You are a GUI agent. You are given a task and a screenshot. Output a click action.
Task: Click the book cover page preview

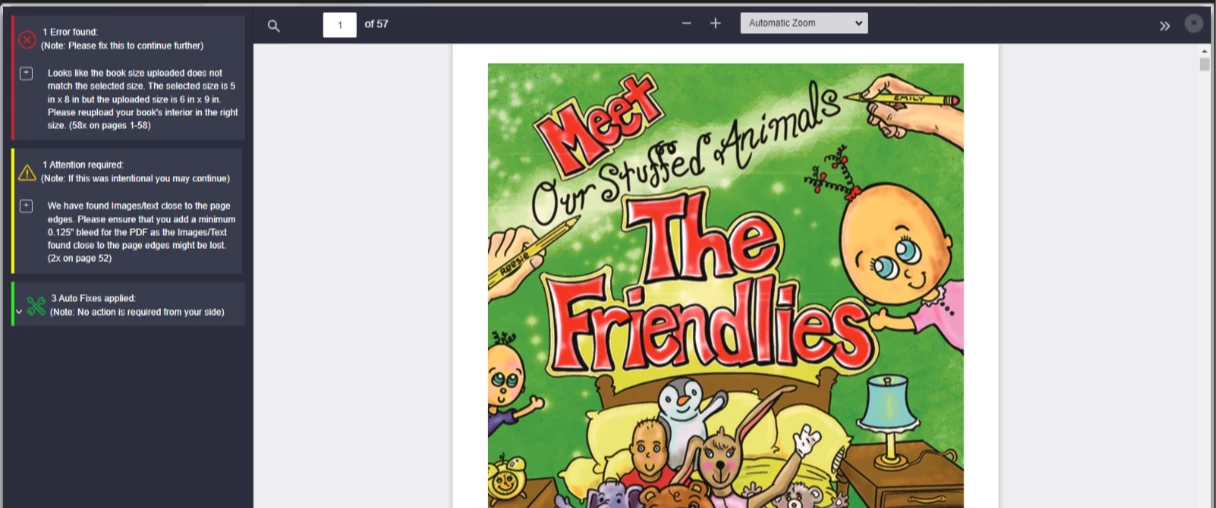point(726,286)
